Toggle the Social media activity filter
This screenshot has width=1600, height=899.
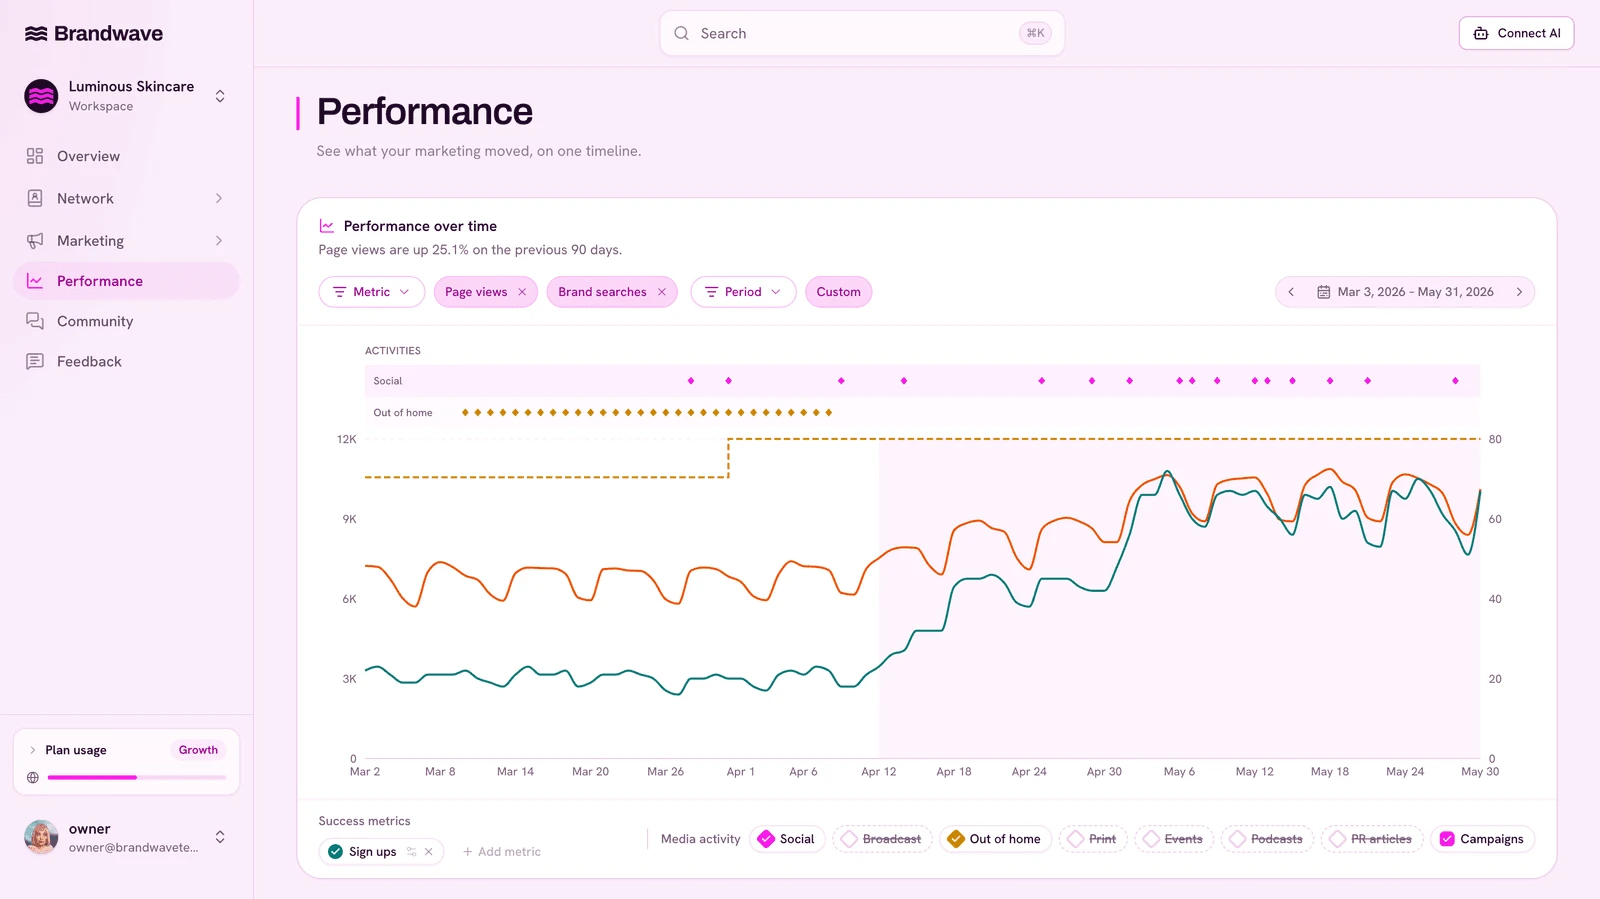(787, 839)
